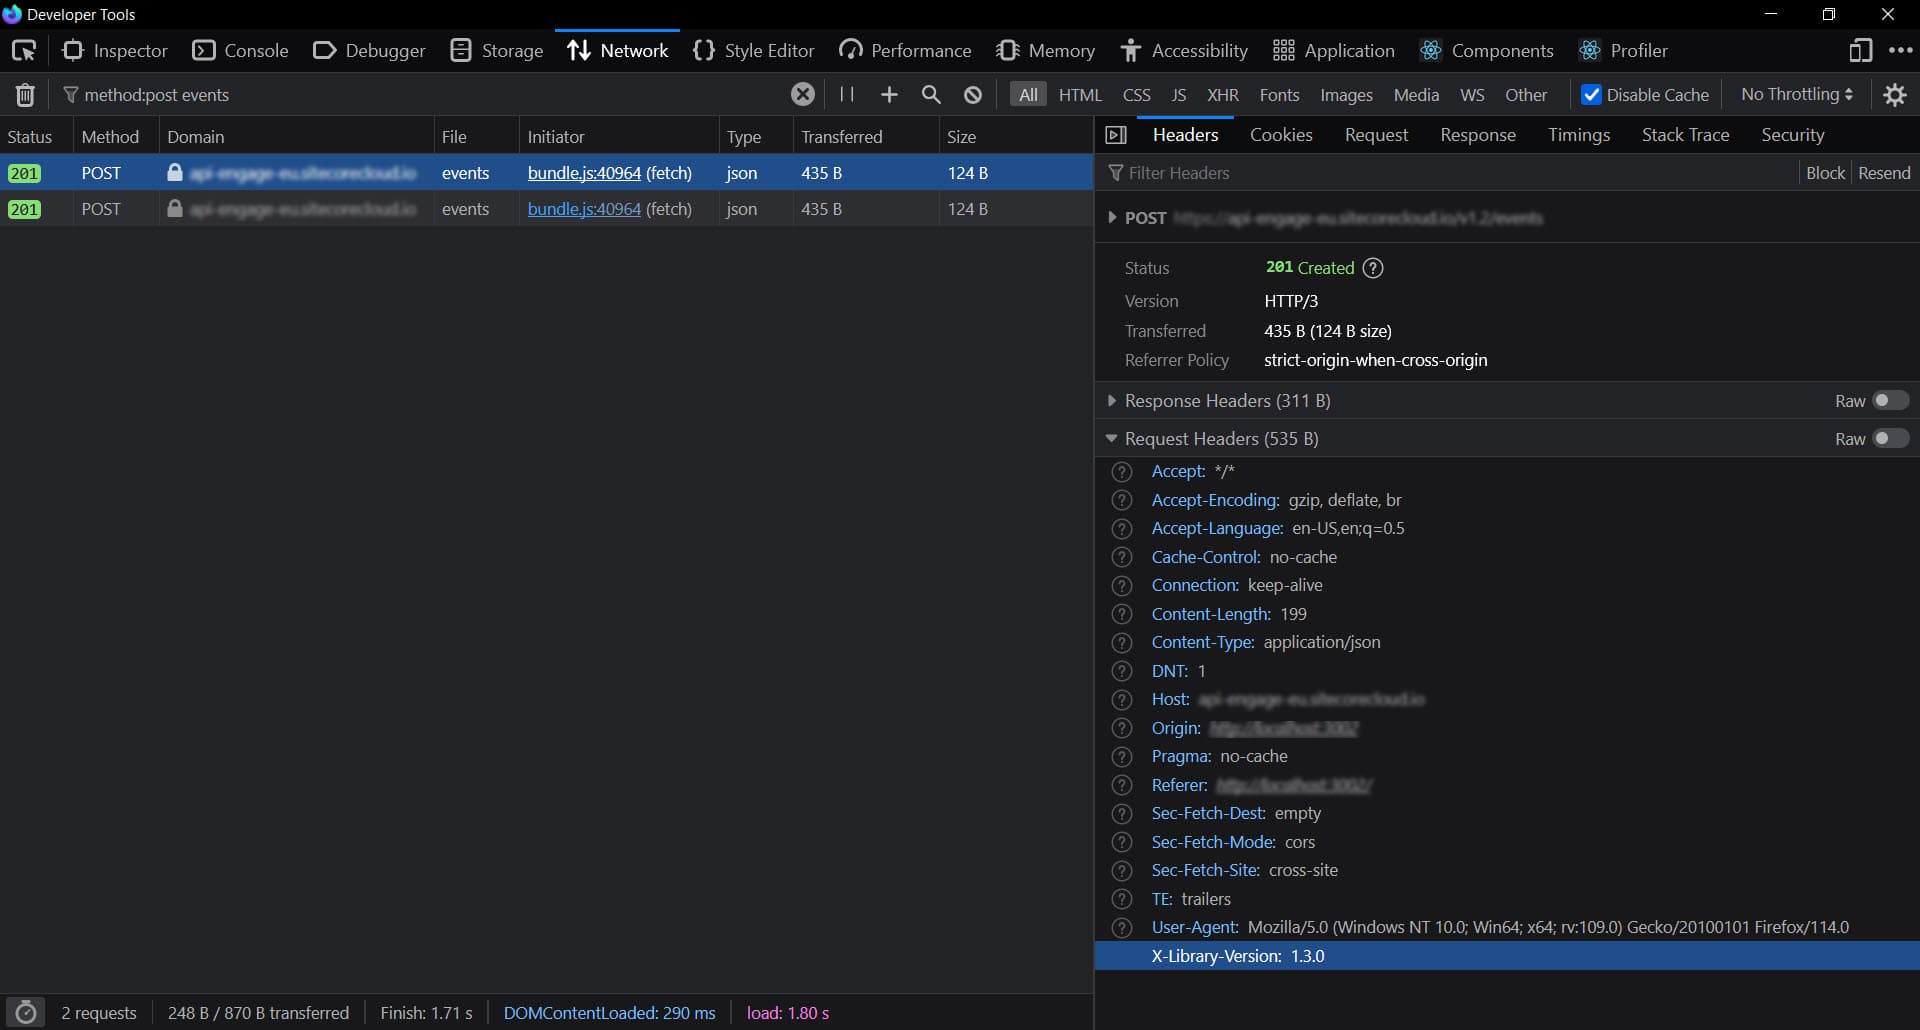Click the Resend button
The width and height of the screenshot is (1920, 1030).
point(1884,173)
